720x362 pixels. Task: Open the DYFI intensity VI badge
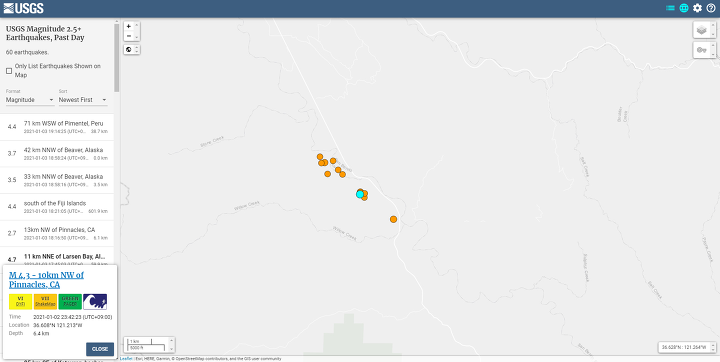point(21,301)
